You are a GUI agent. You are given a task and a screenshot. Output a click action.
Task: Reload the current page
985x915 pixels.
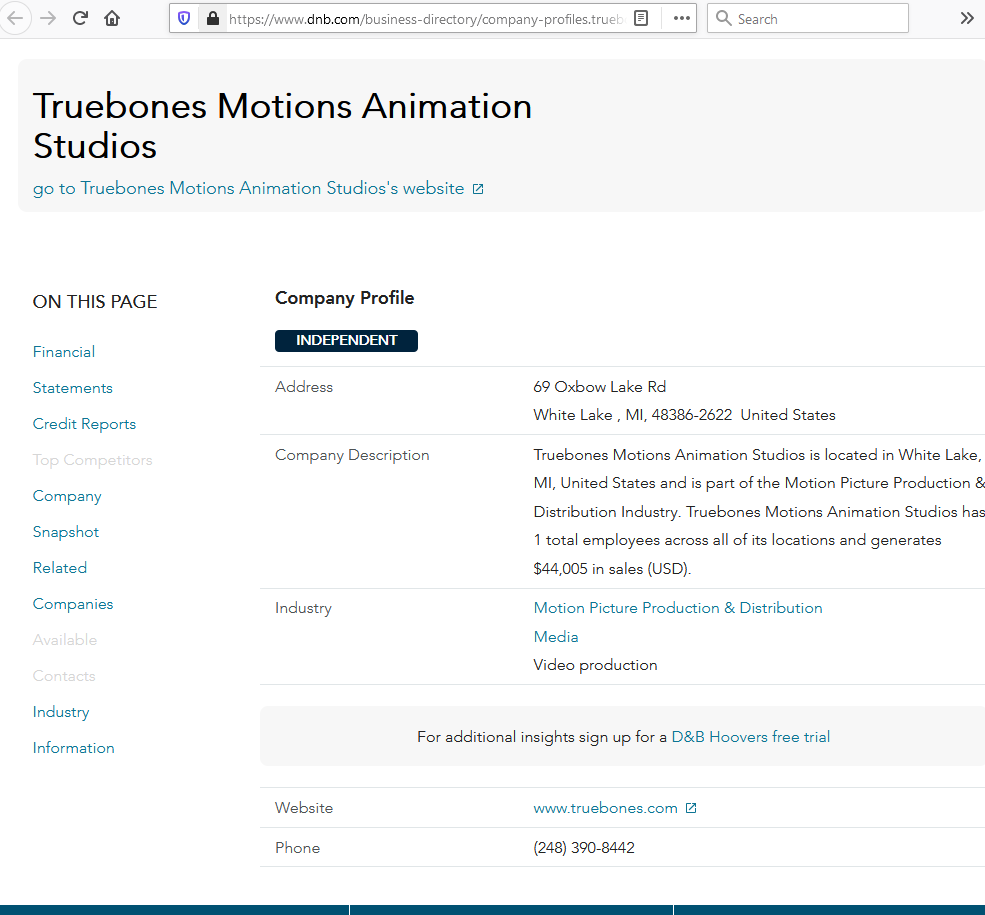click(x=80, y=18)
